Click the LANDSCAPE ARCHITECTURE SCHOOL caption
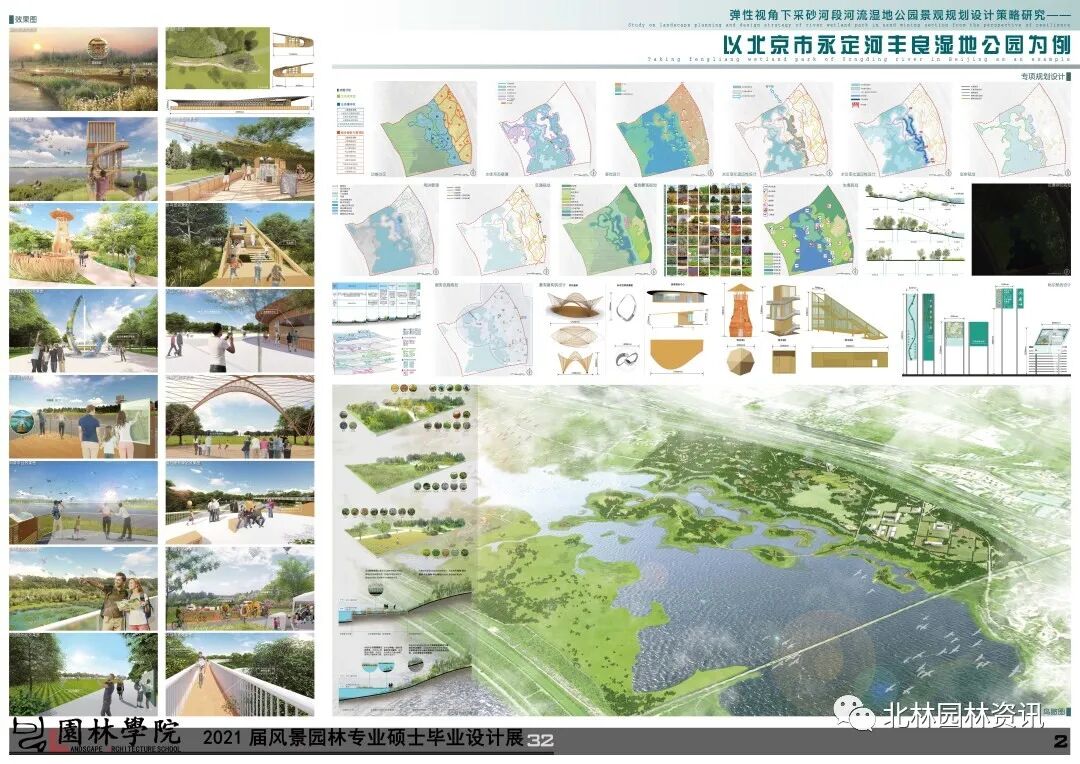This screenshot has height=764, width=1080. coord(114,749)
